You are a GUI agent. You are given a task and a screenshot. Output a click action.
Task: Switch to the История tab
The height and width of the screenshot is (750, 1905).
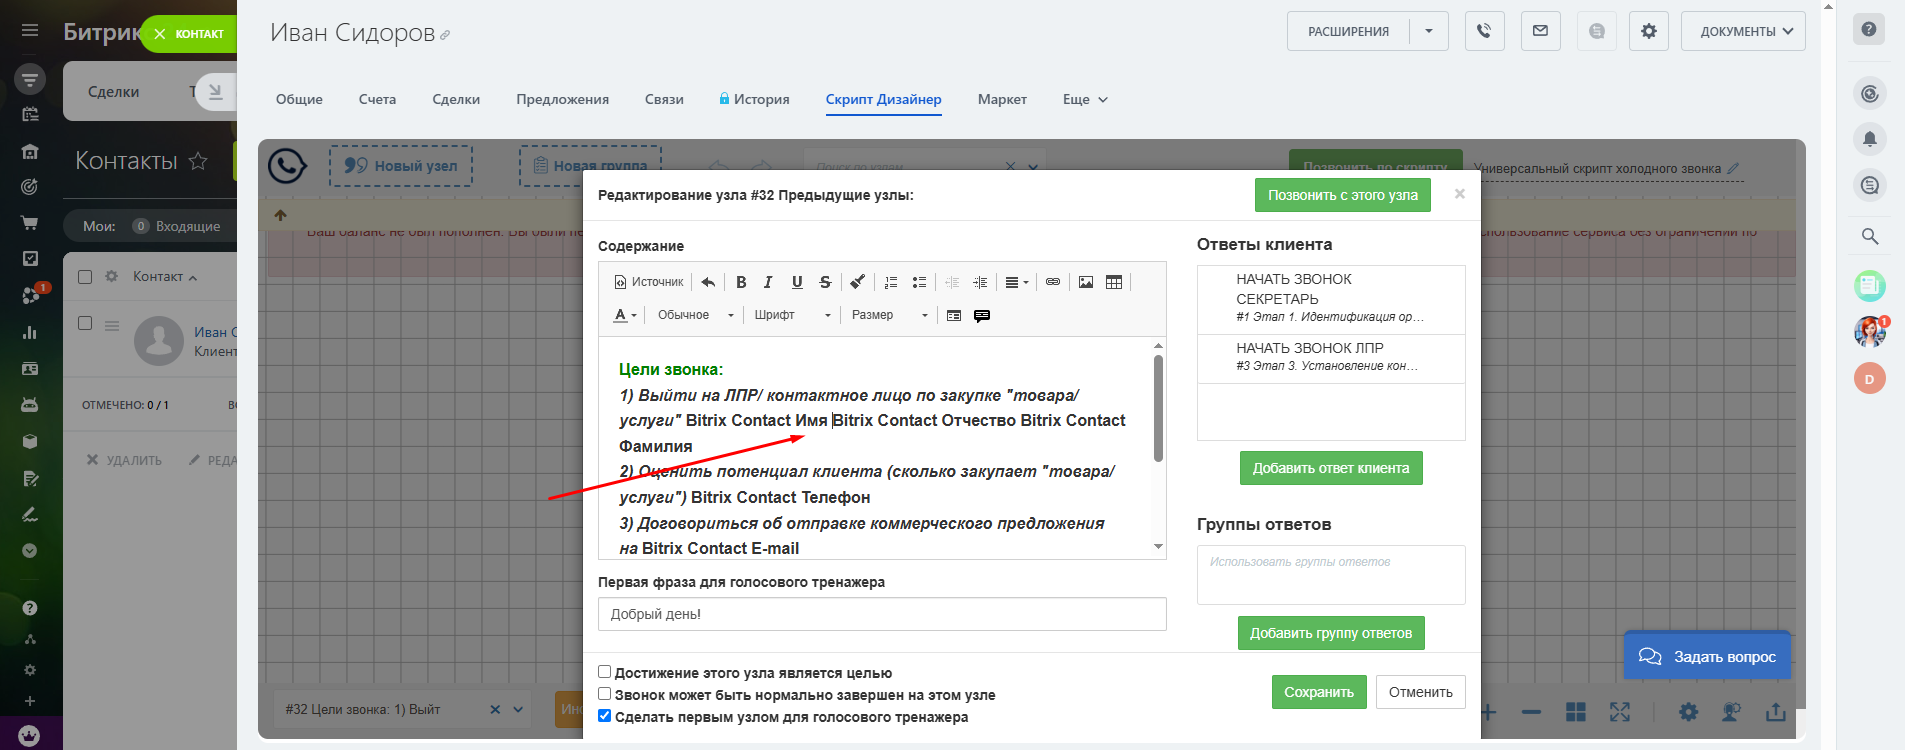[x=754, y=99]
